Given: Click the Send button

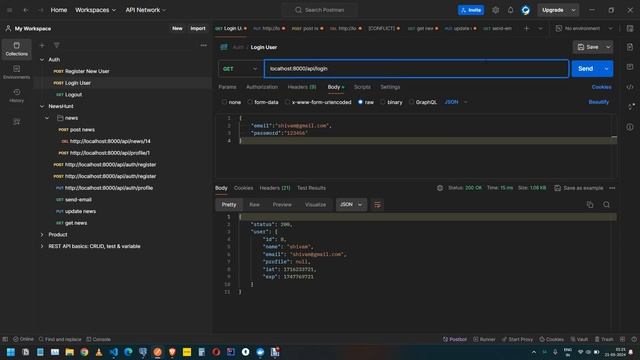Looking at the screenshot, I should [585, 69].
